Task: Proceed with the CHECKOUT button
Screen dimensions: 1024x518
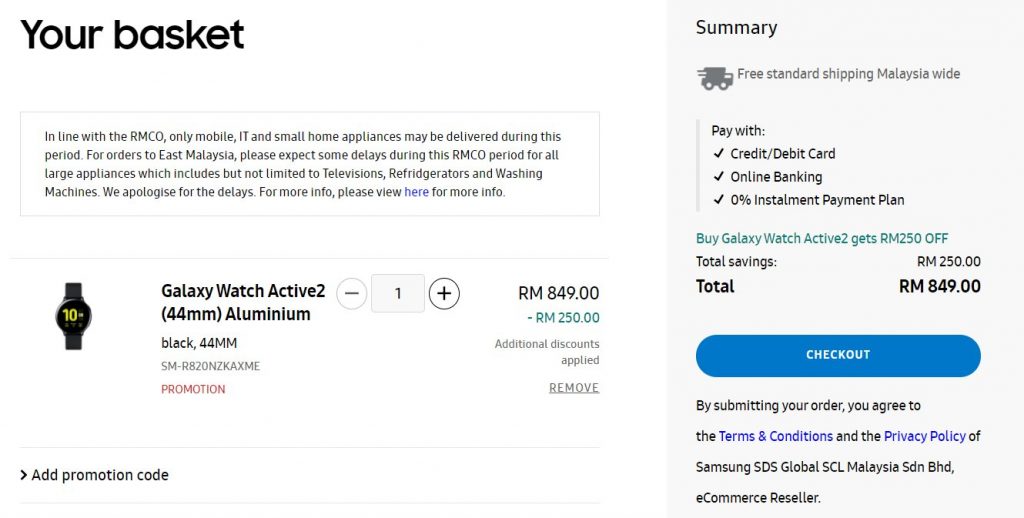Action: (838, 355)
